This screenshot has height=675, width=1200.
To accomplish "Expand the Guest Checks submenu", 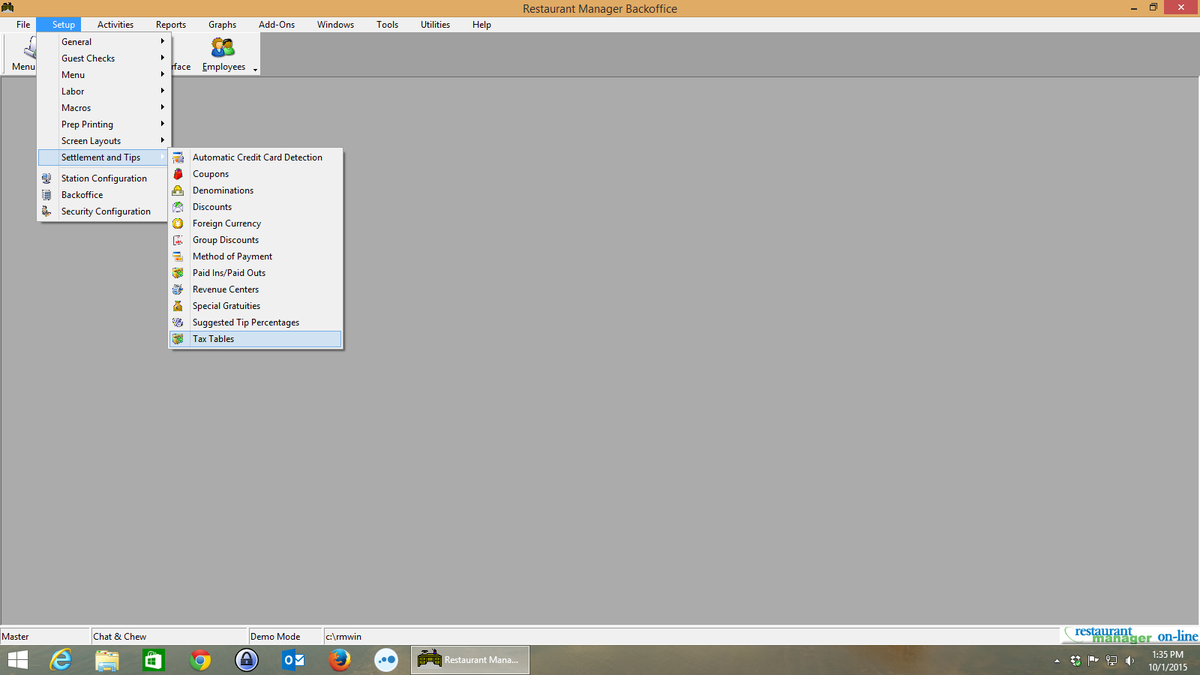I will point(104,58).
